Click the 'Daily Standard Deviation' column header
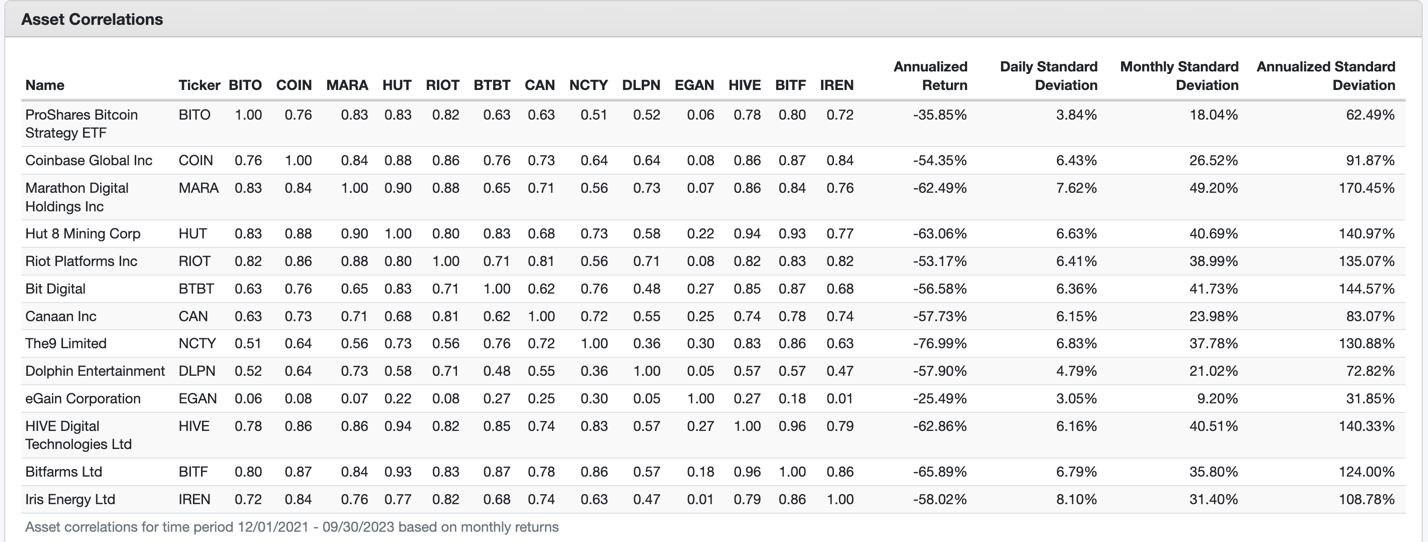 (x=1048, y=76)
